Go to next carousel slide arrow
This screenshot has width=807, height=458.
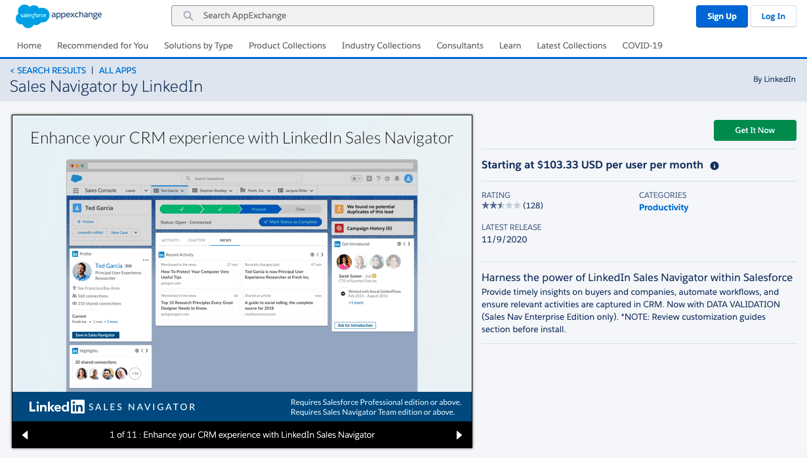[459, 435]
